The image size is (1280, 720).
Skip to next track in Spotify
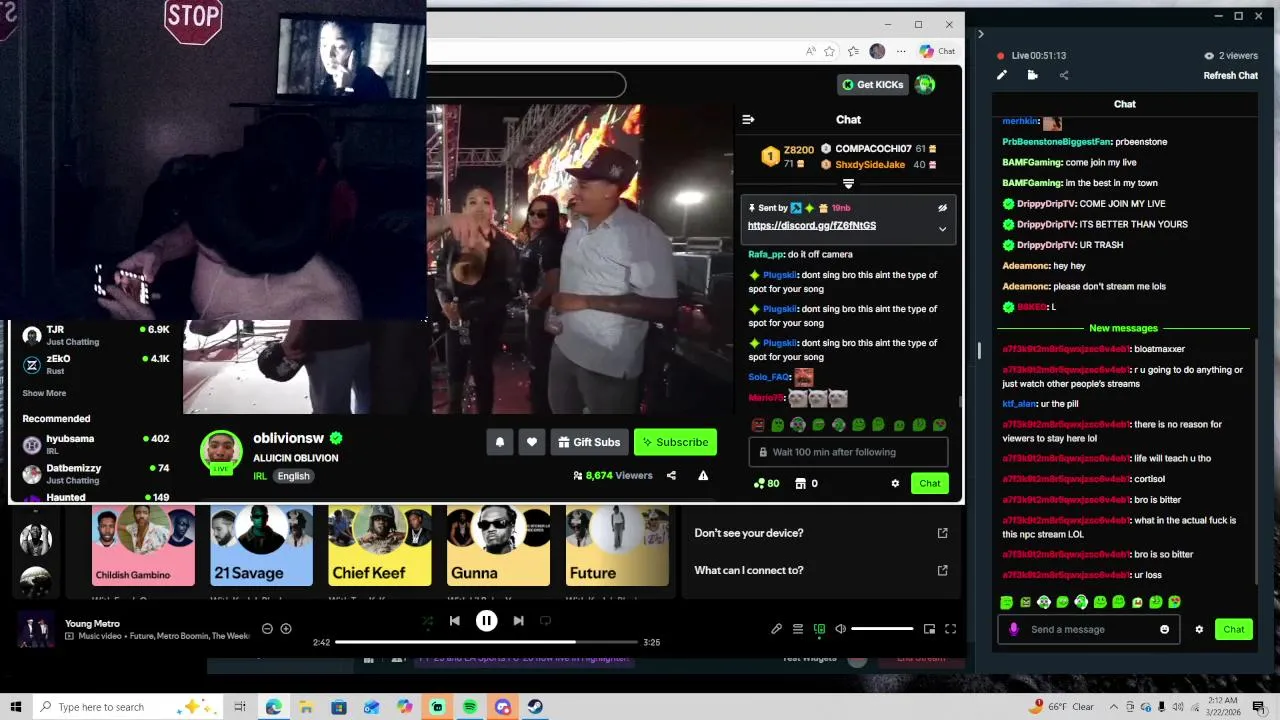point(518,621)
